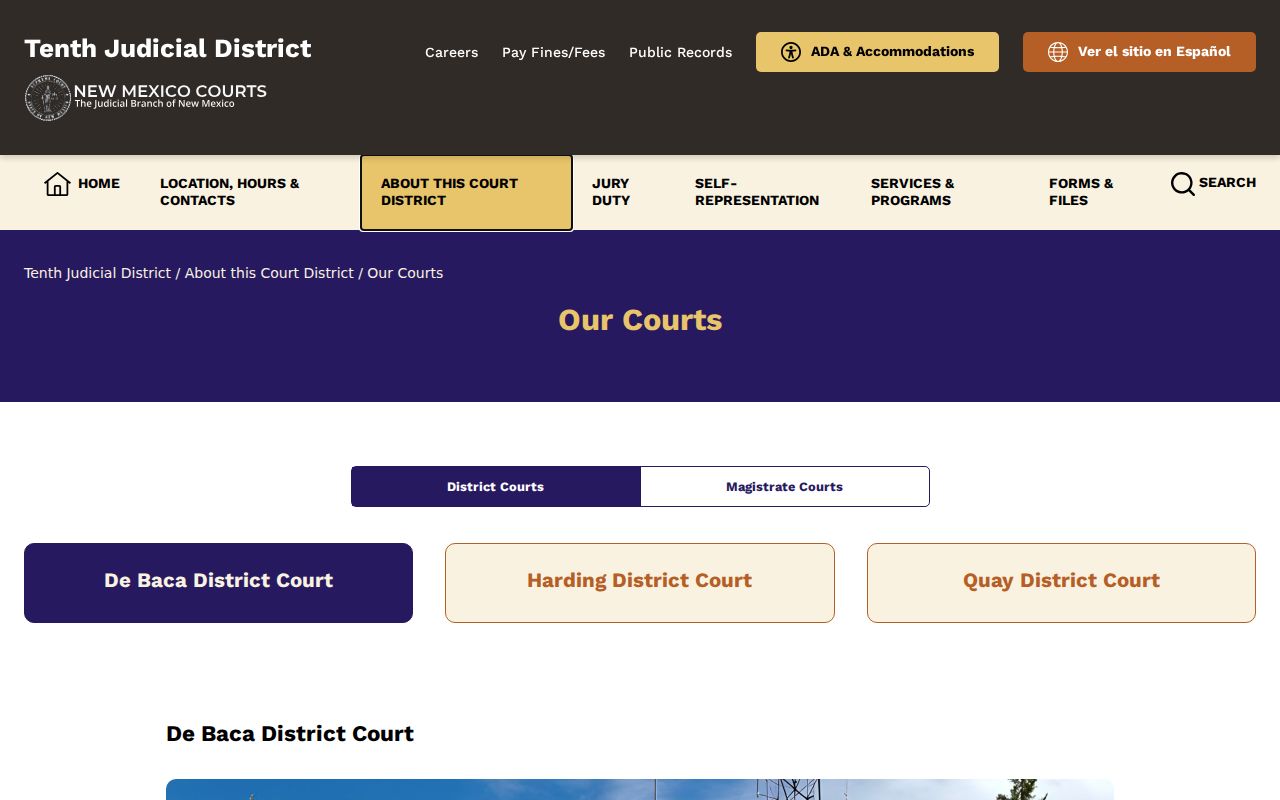This screenshot has width=1280, height=800.
Task: Select Harding District Court card
Action: pyautogui.click(x=640, y=583)
